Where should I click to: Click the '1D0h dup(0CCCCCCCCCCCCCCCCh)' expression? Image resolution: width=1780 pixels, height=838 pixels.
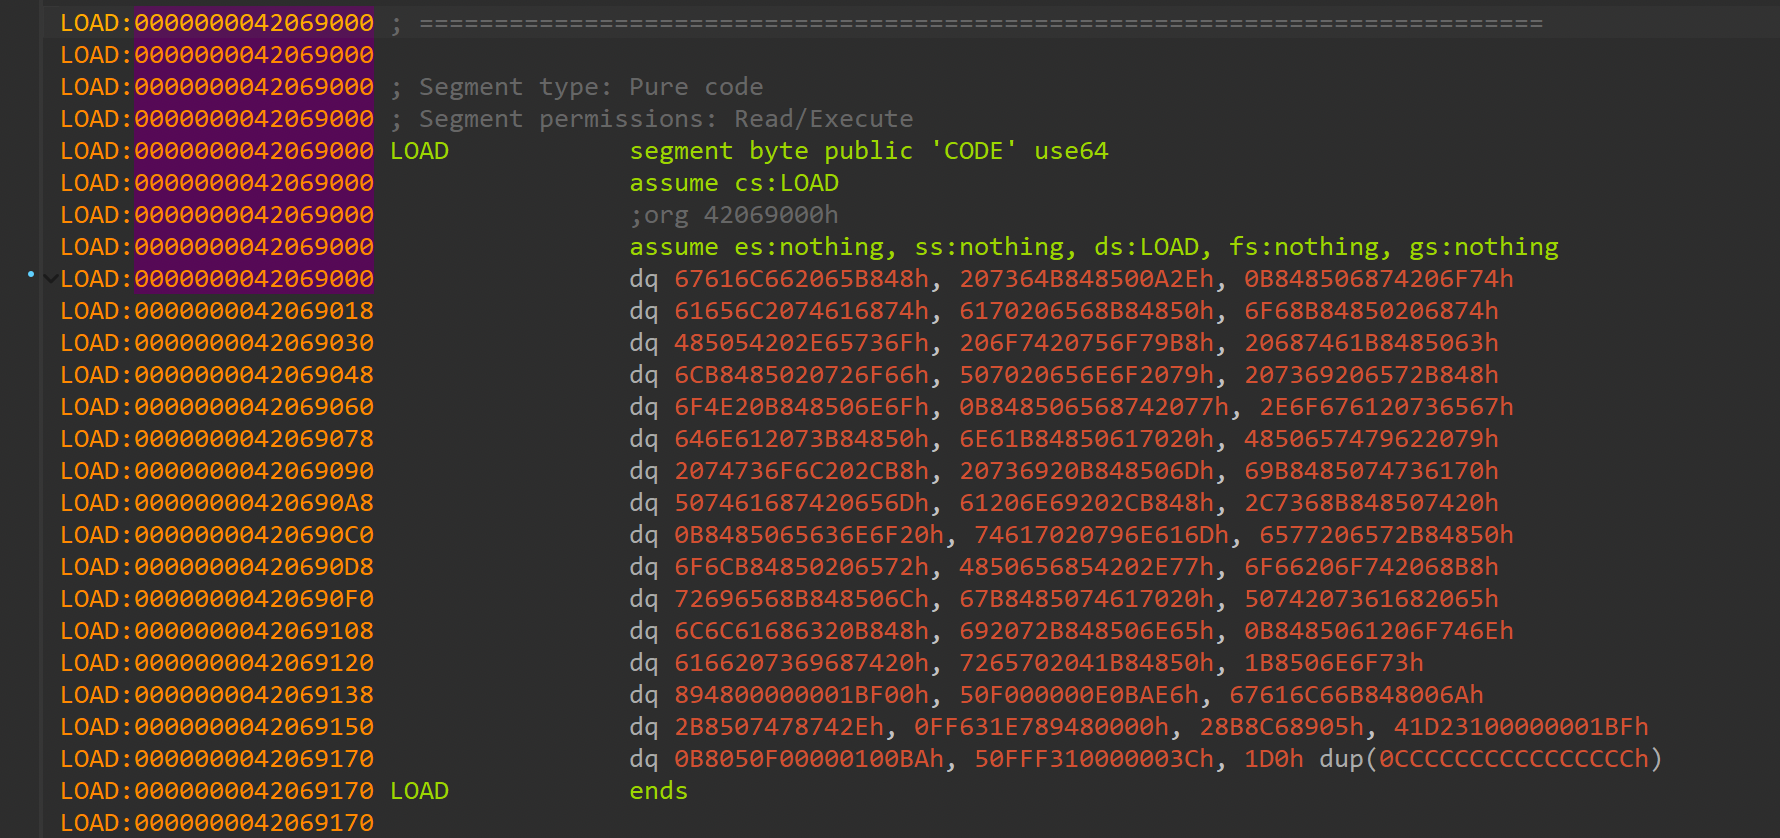[x=1453, y=759]
